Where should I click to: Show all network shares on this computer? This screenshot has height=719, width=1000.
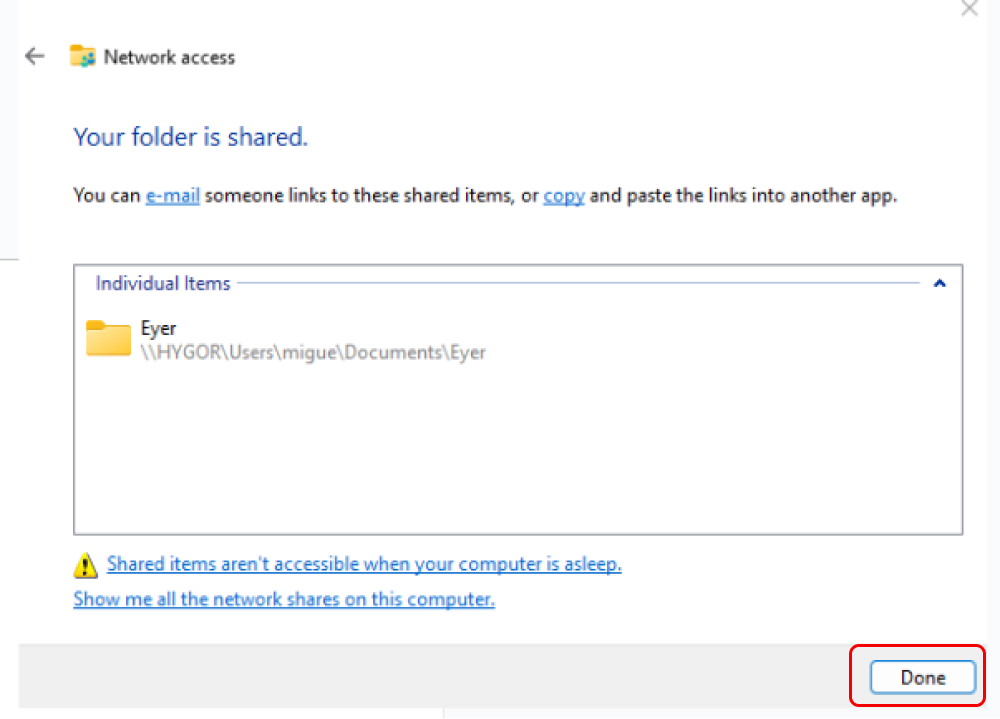pos(284,599)
